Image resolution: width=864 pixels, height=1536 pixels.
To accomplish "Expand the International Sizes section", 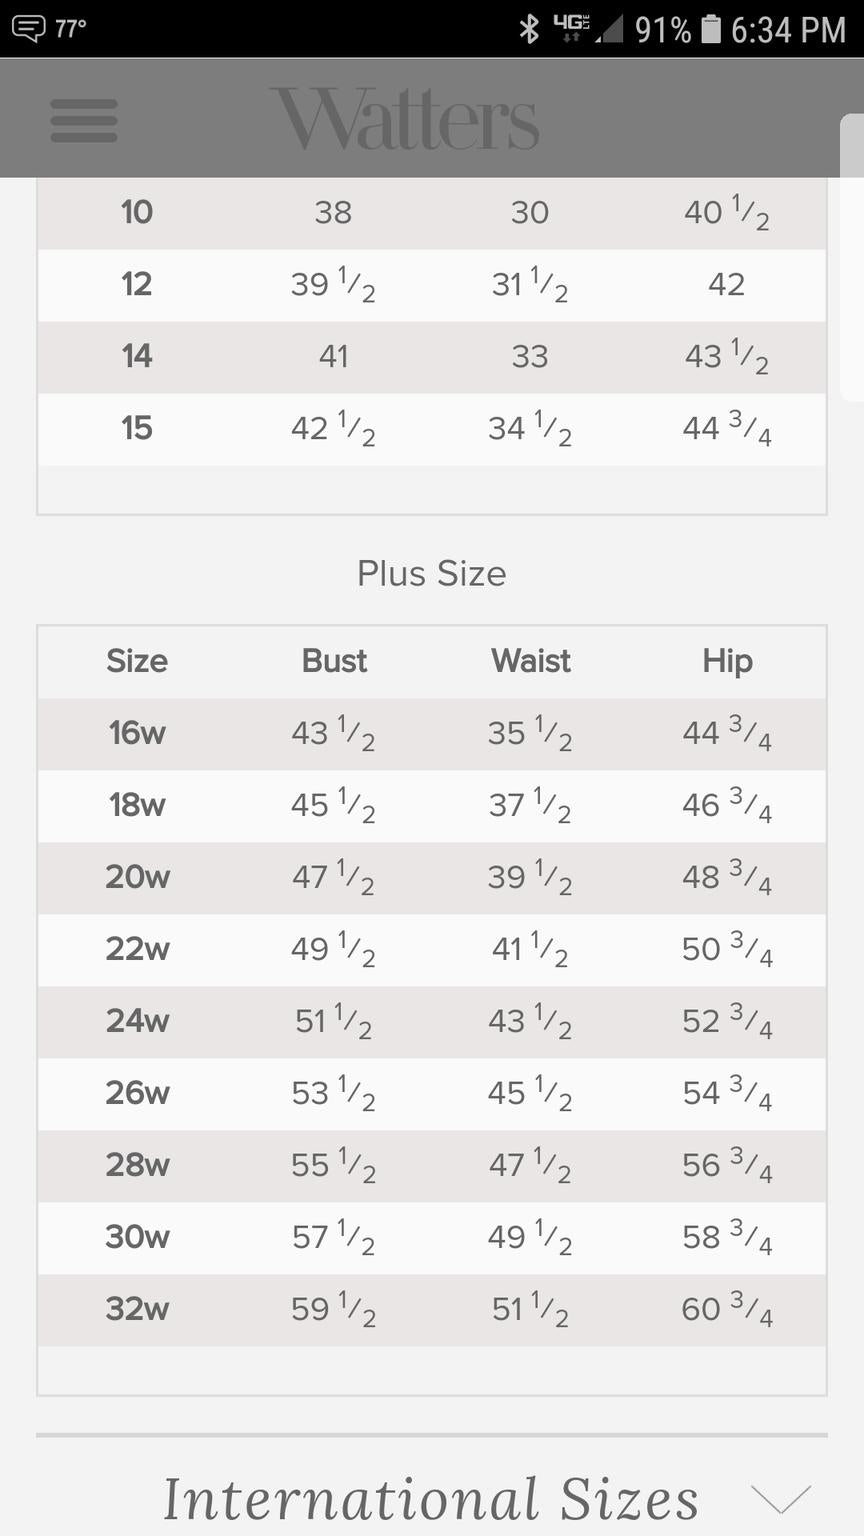I will [x=432, y=1498].
